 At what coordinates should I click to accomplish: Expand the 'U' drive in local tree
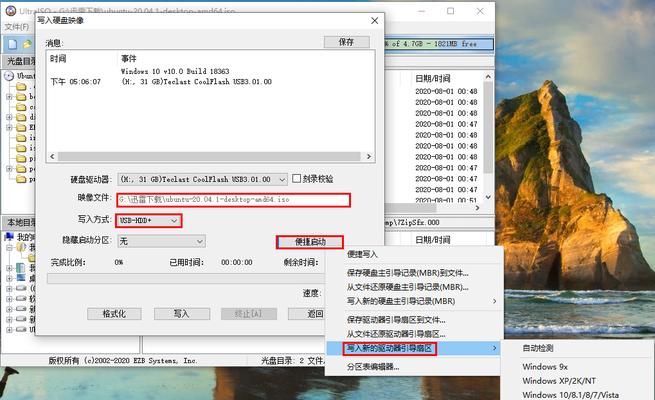(9, 329)
